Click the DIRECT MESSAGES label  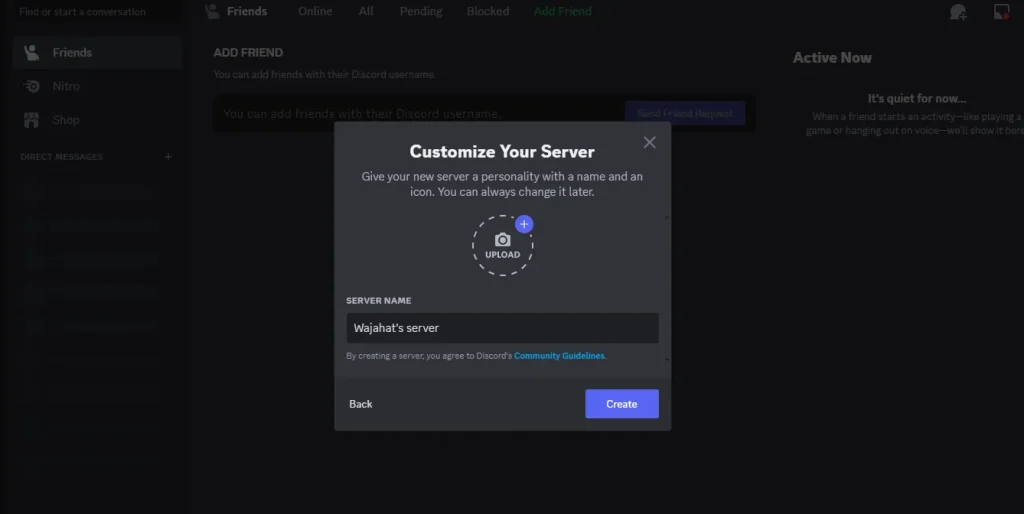coord(61,157)
